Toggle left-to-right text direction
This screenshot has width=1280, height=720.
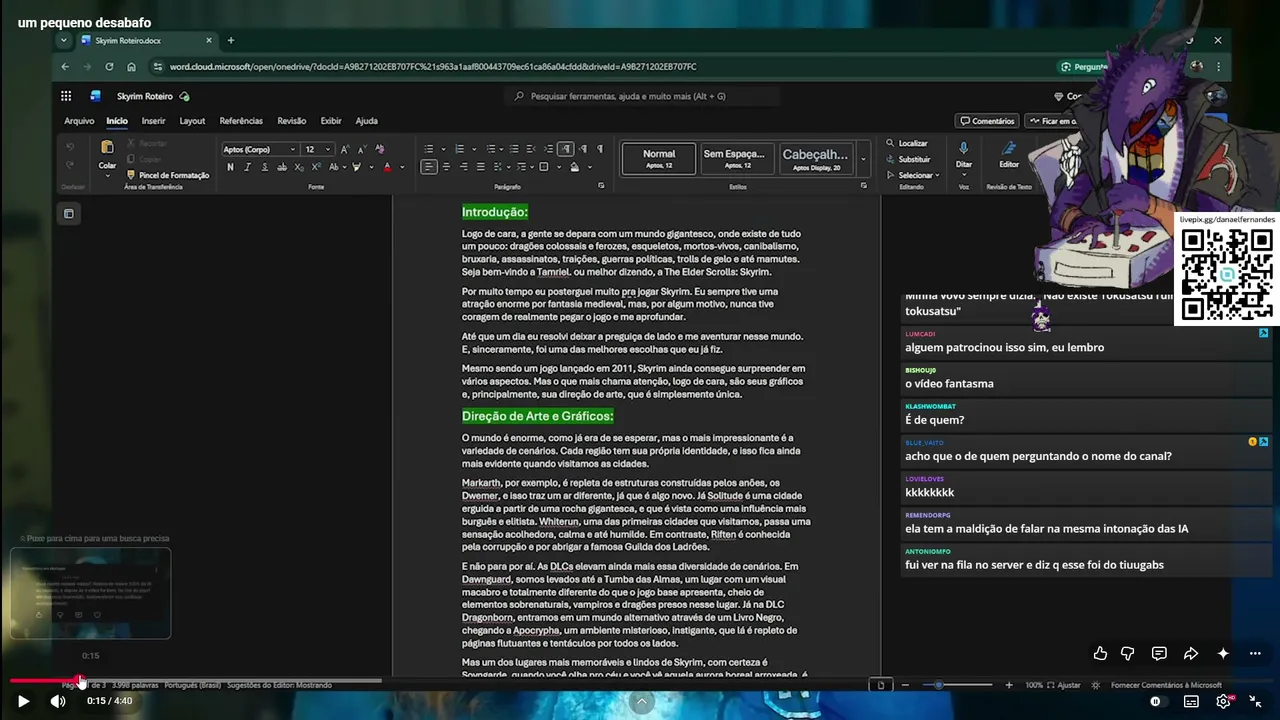coord(565,149)
